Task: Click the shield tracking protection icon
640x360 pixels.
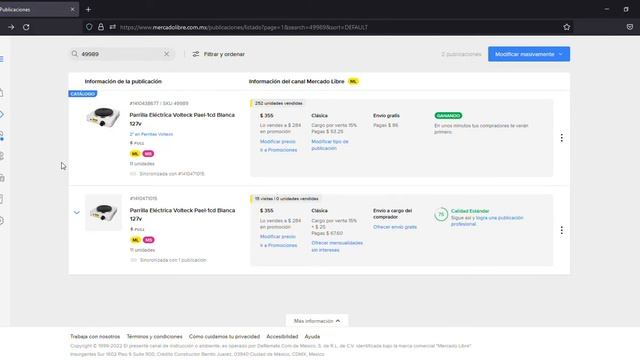Action: (89, 27)
